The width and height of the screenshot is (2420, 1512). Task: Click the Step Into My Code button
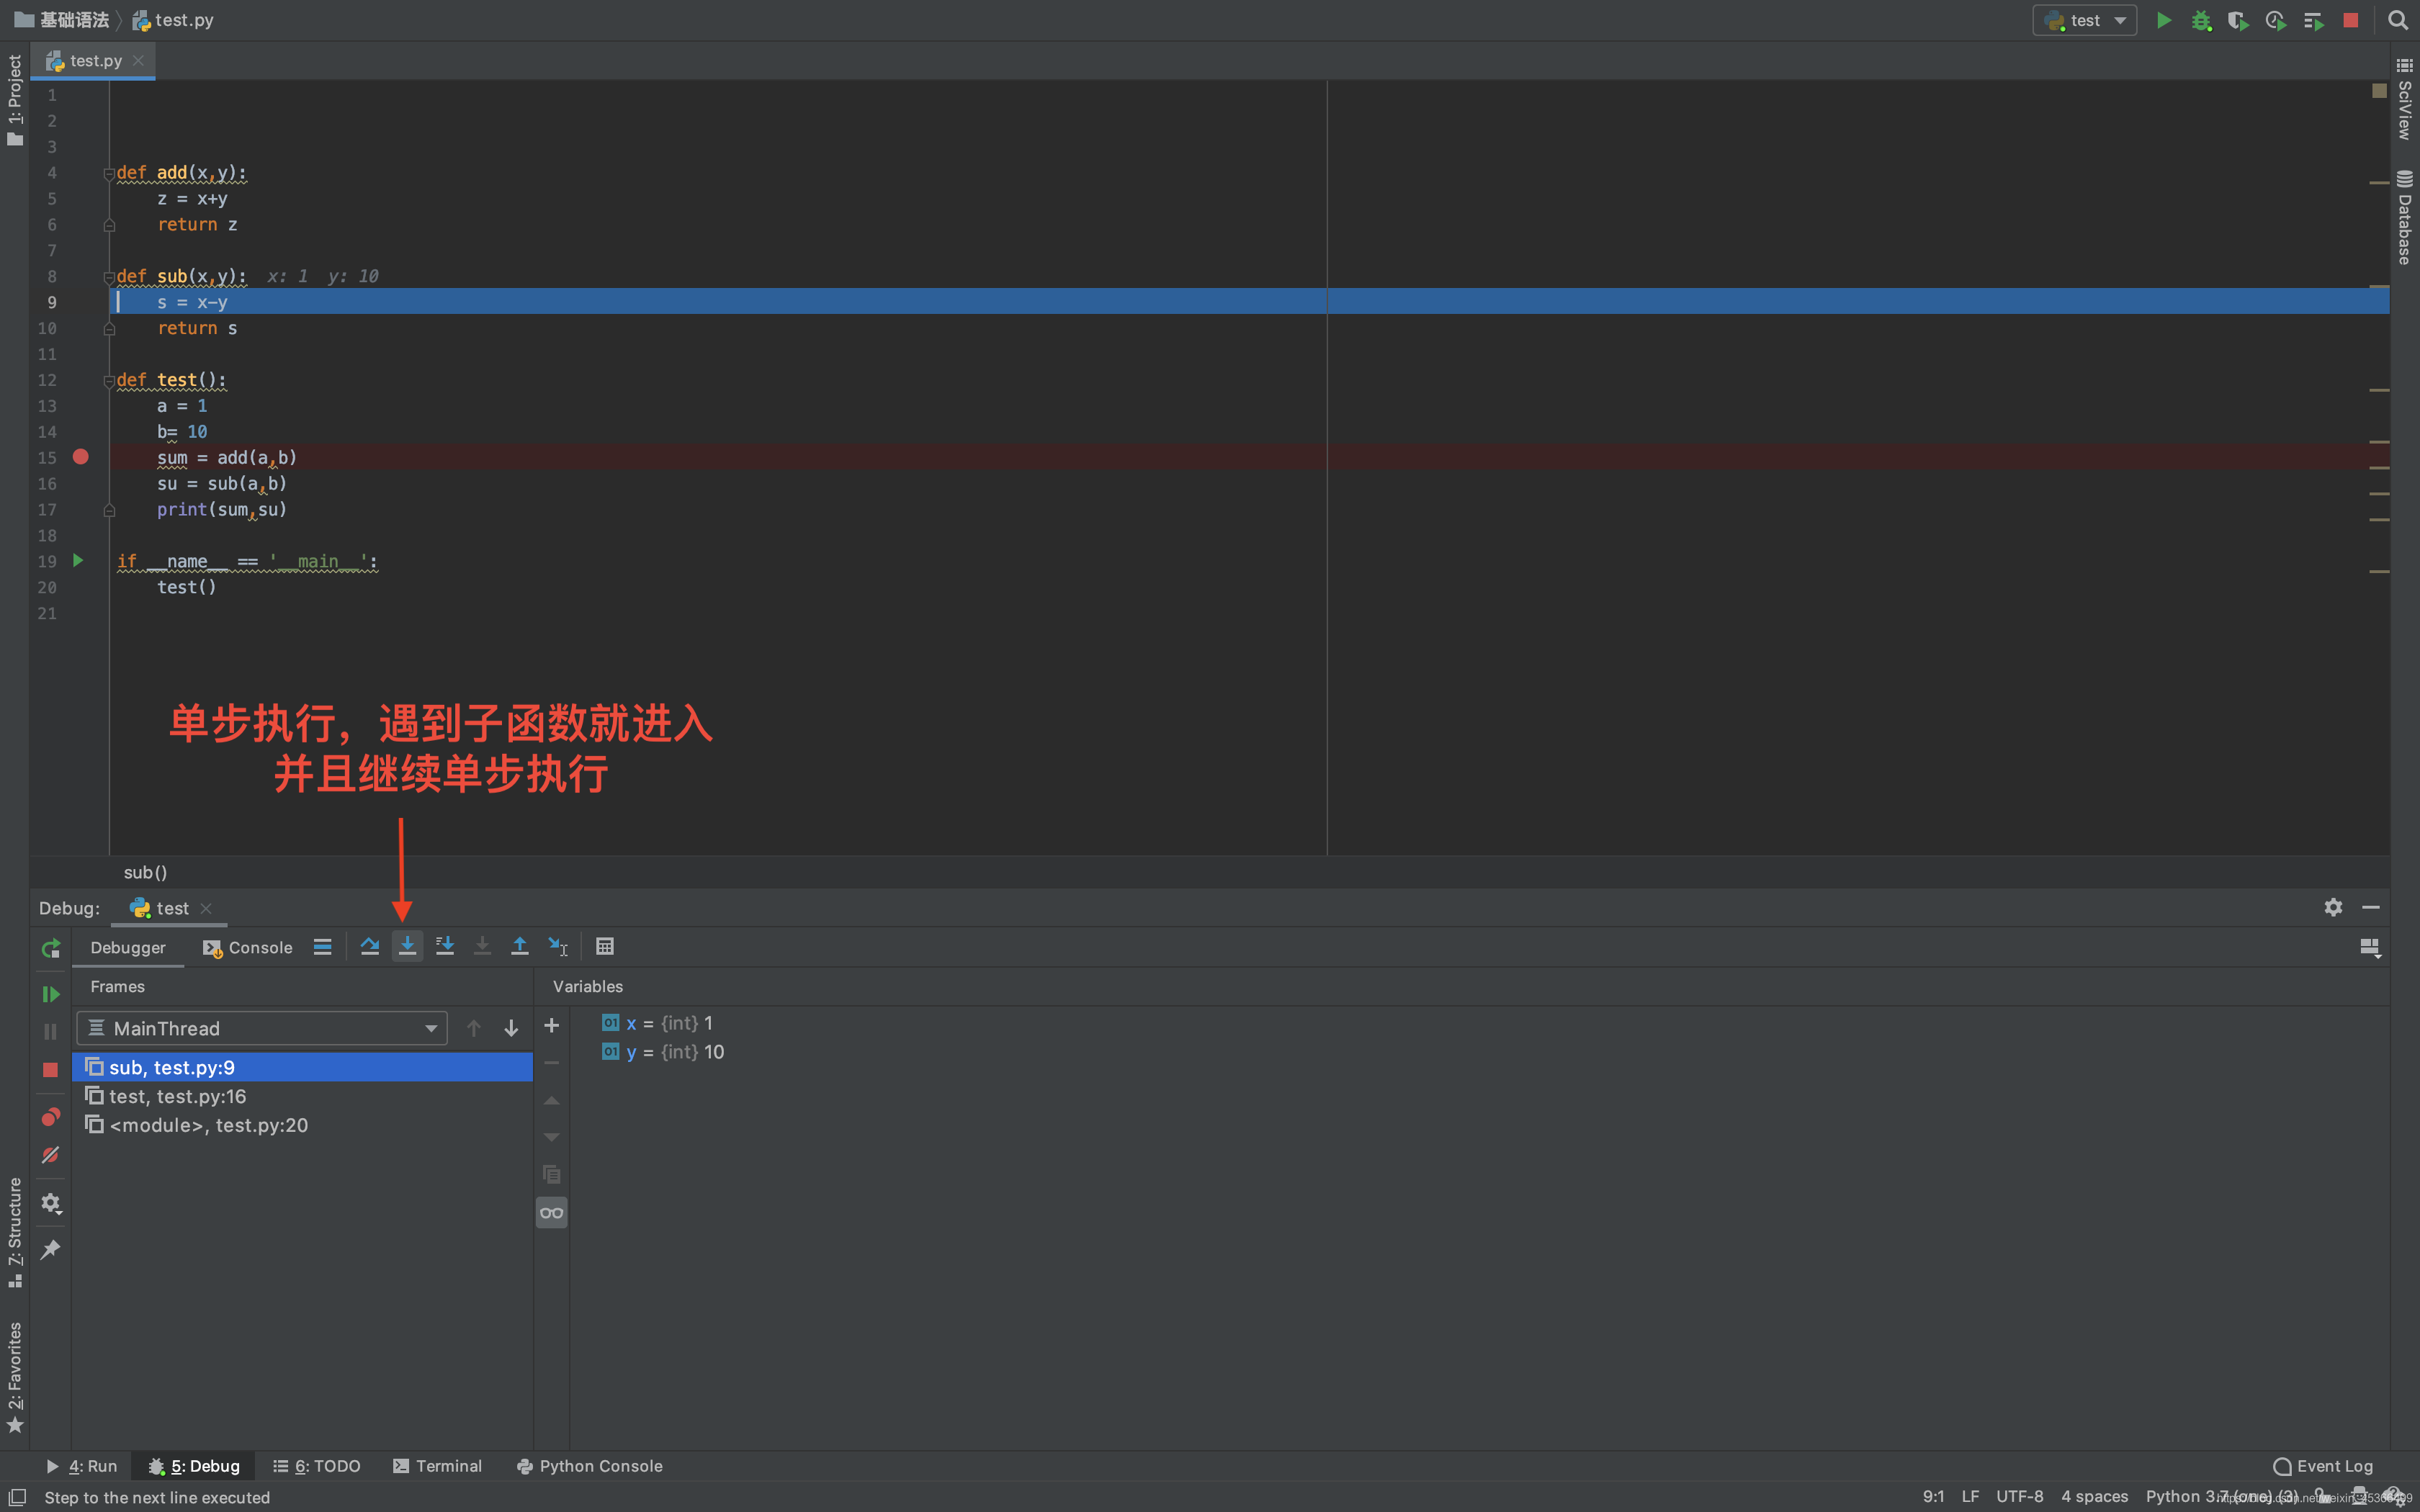click(445, 946)
